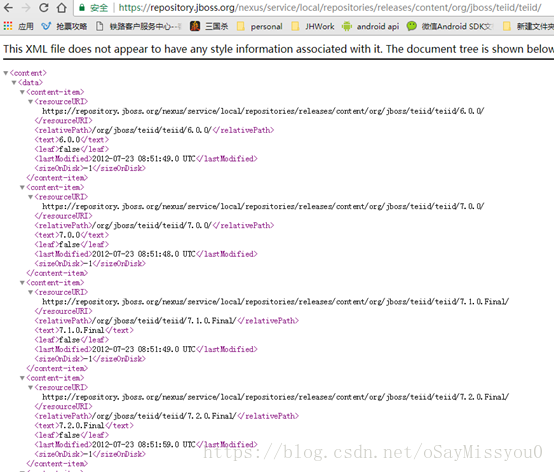
Task: Click the resource URL ending in 7.1.0.Final/
Action: (276, 302)
